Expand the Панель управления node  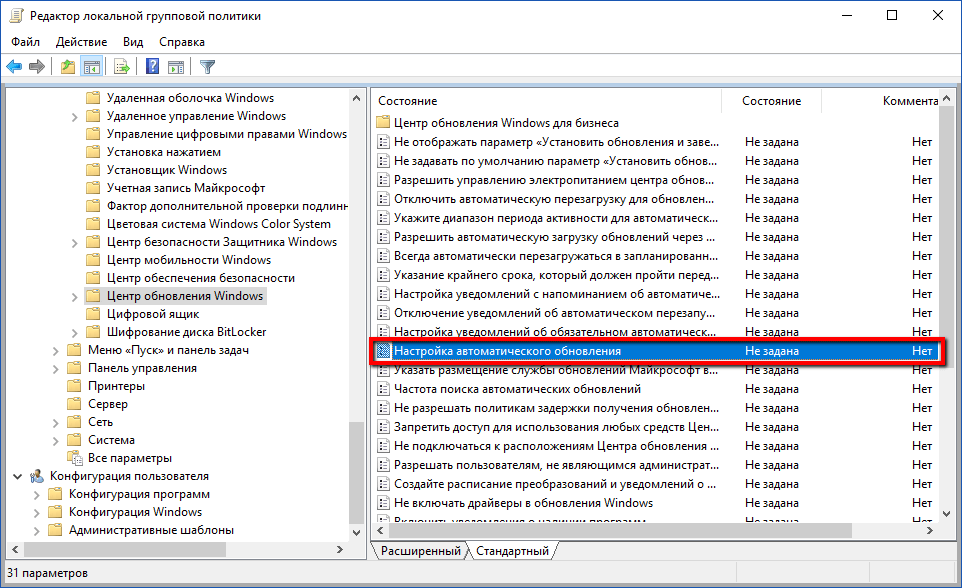pos(55,368)
